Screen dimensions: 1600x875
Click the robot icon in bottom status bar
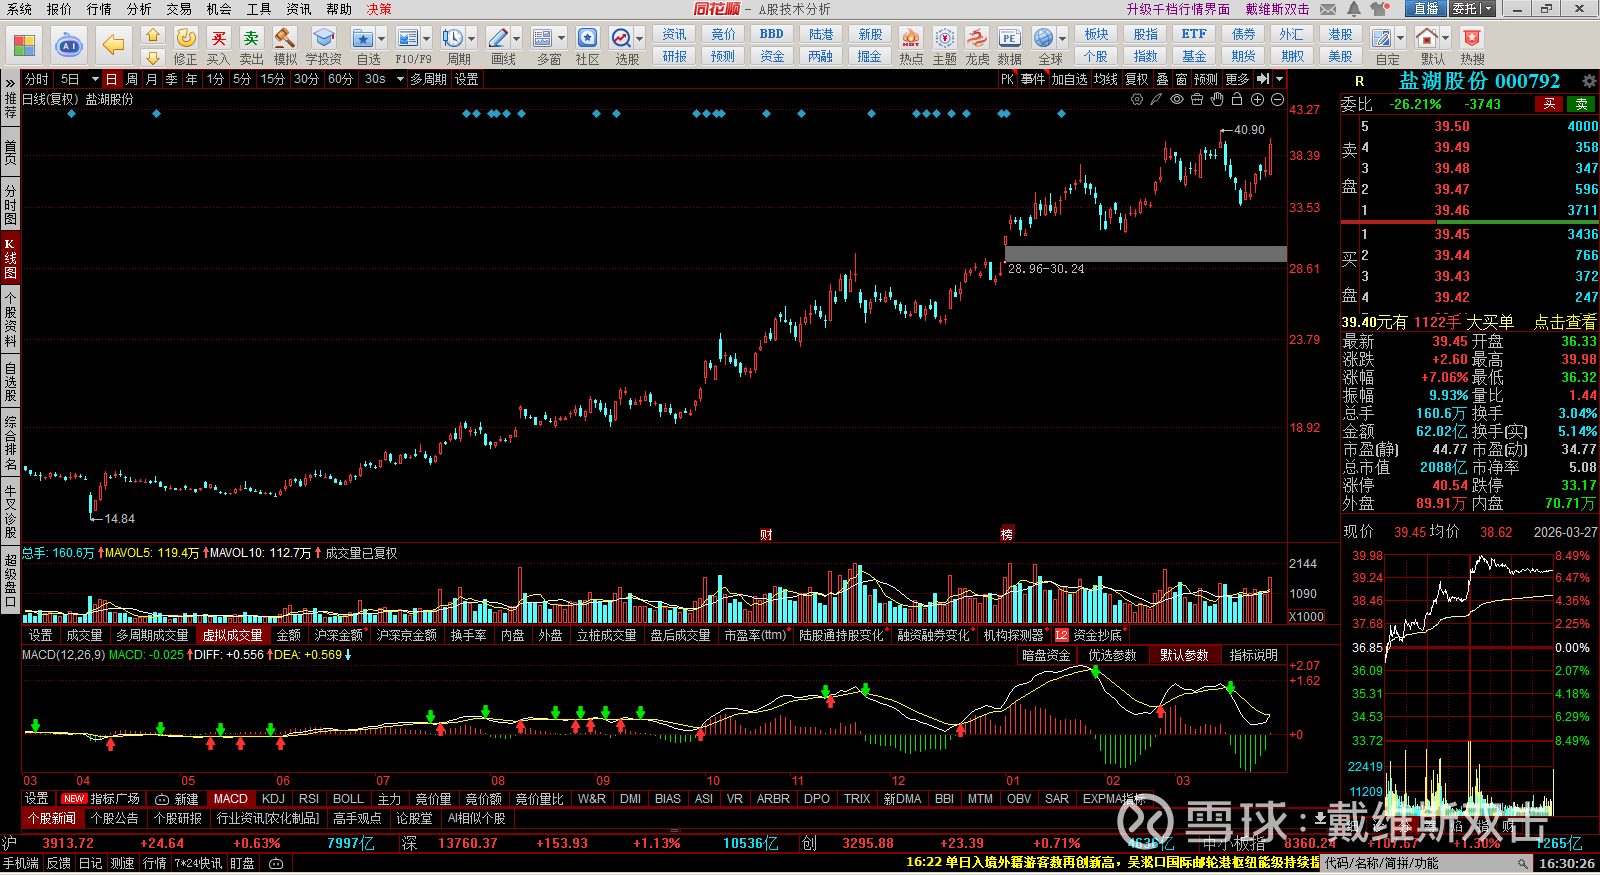(276, 863)
